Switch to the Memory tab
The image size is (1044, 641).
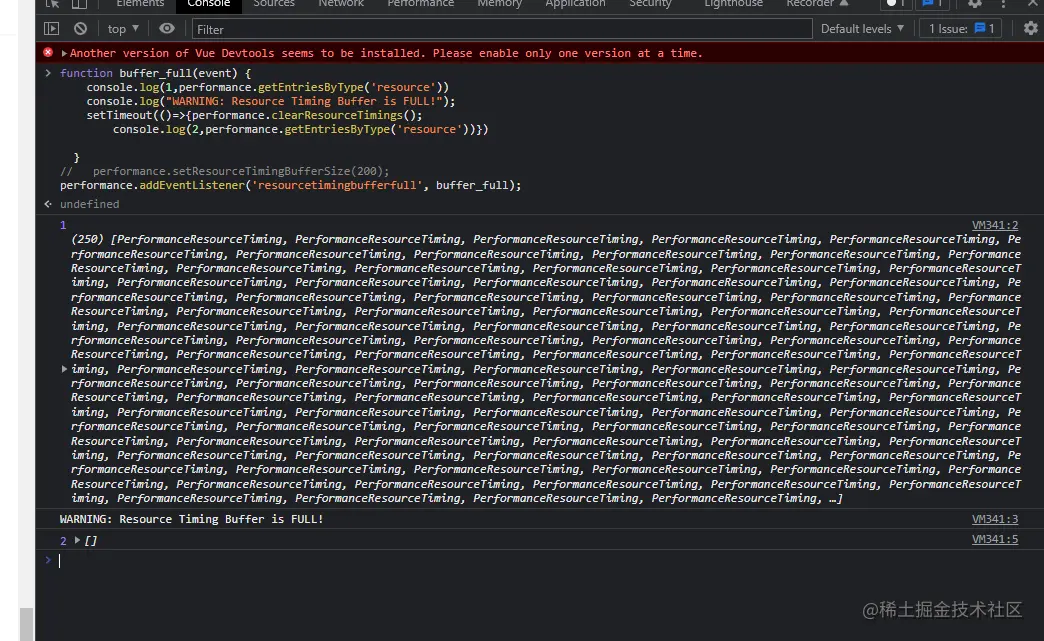tap(499, 4)
